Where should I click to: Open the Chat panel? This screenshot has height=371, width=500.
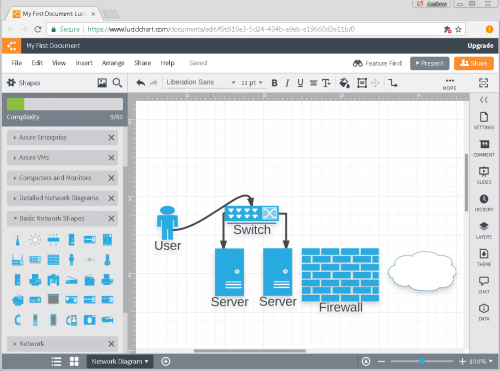(x=484, y=285)
